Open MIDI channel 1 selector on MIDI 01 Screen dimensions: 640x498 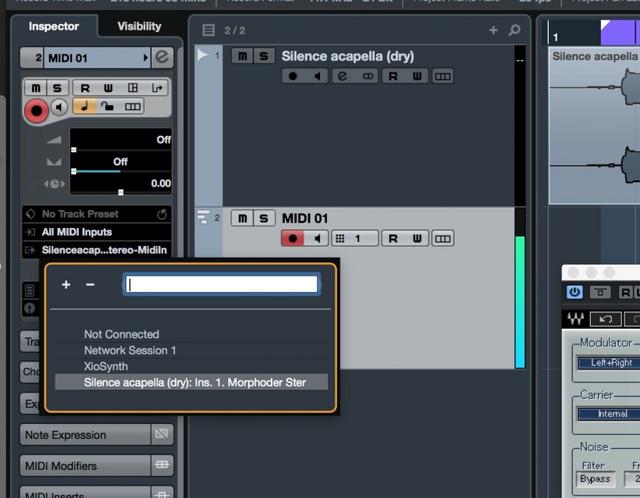point(355,238)
